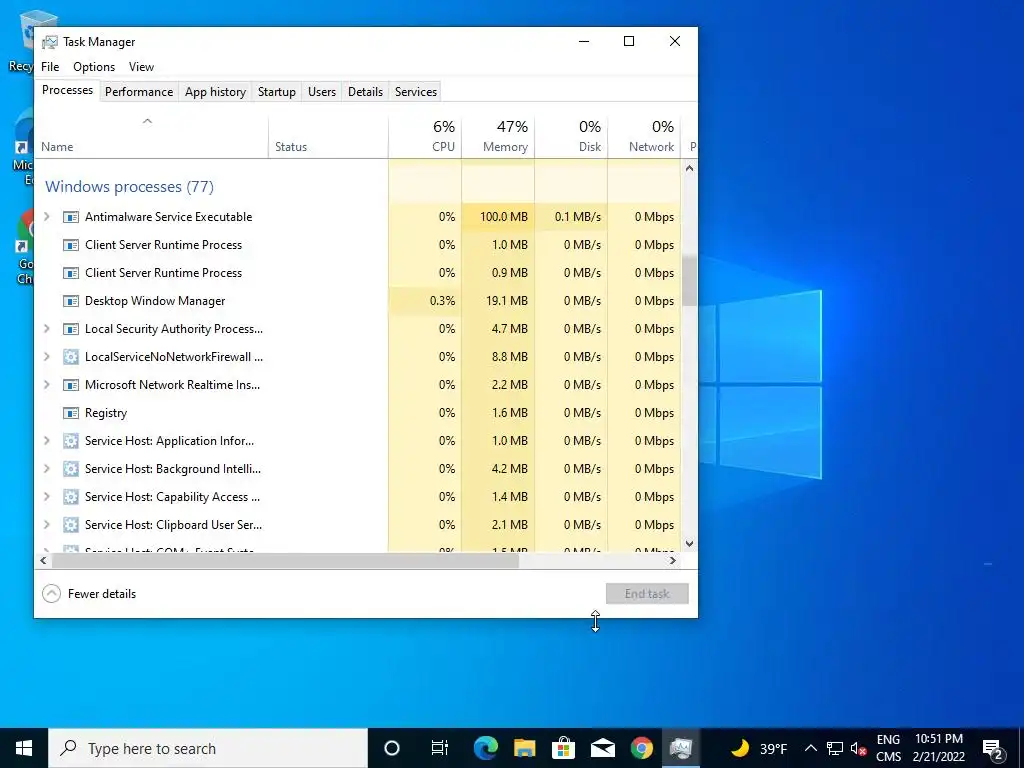Open Task View on the taskbar
Image resolution: width=1024 pixels, height=768 pixels.
440,748
